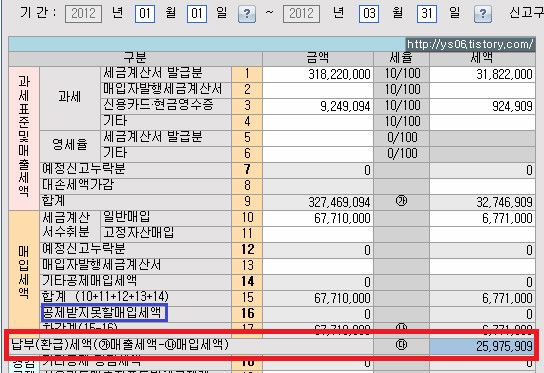Image resolution: width=544 pixels, height=373 pixels.
Task: Select row 3 amount 9,249,094
Action: (x=318, y=106)
